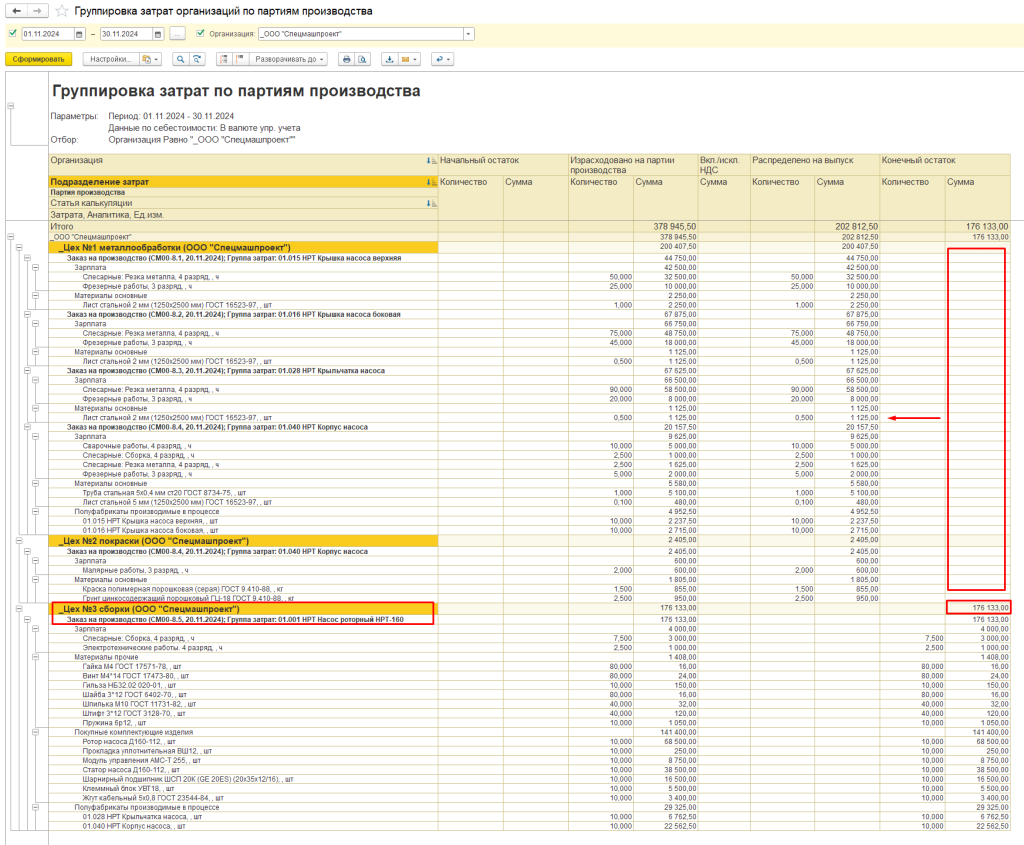Collapse all groups using the toolbar icon
The width and height of the screenshot is (1024, 845).
224,59
